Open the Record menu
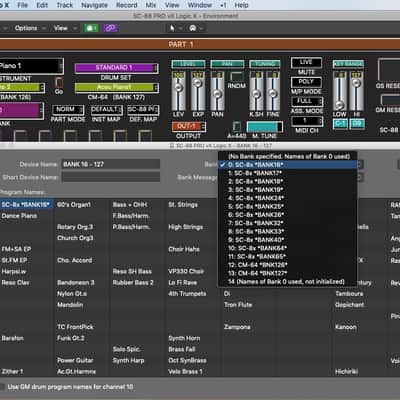The height and width of the screenshot is (400, 400). 127,5
